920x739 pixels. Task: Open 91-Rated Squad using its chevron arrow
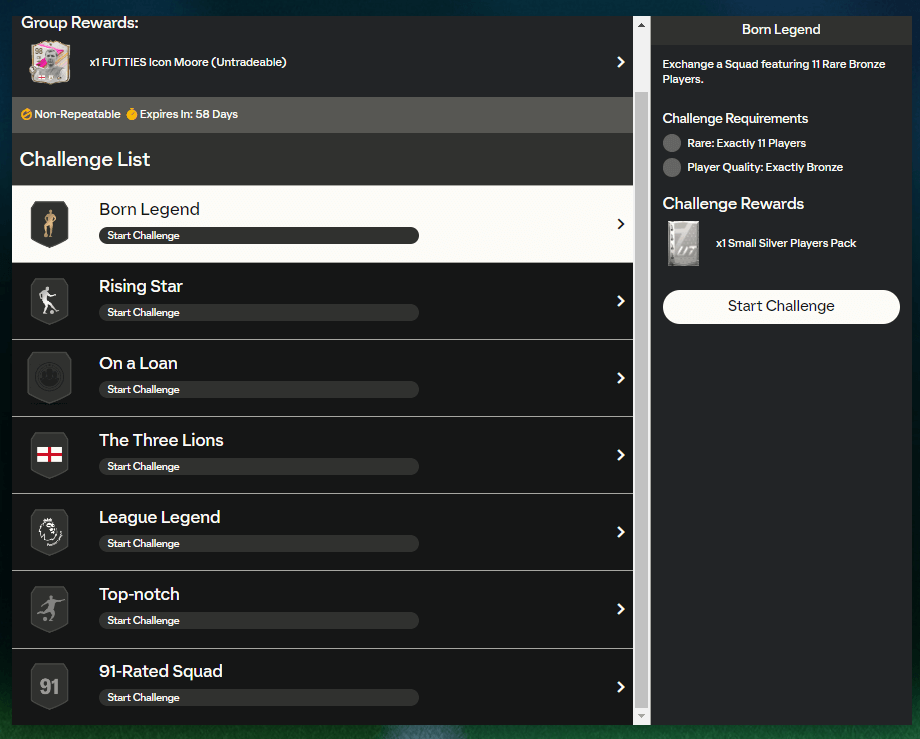pos(620,686)
